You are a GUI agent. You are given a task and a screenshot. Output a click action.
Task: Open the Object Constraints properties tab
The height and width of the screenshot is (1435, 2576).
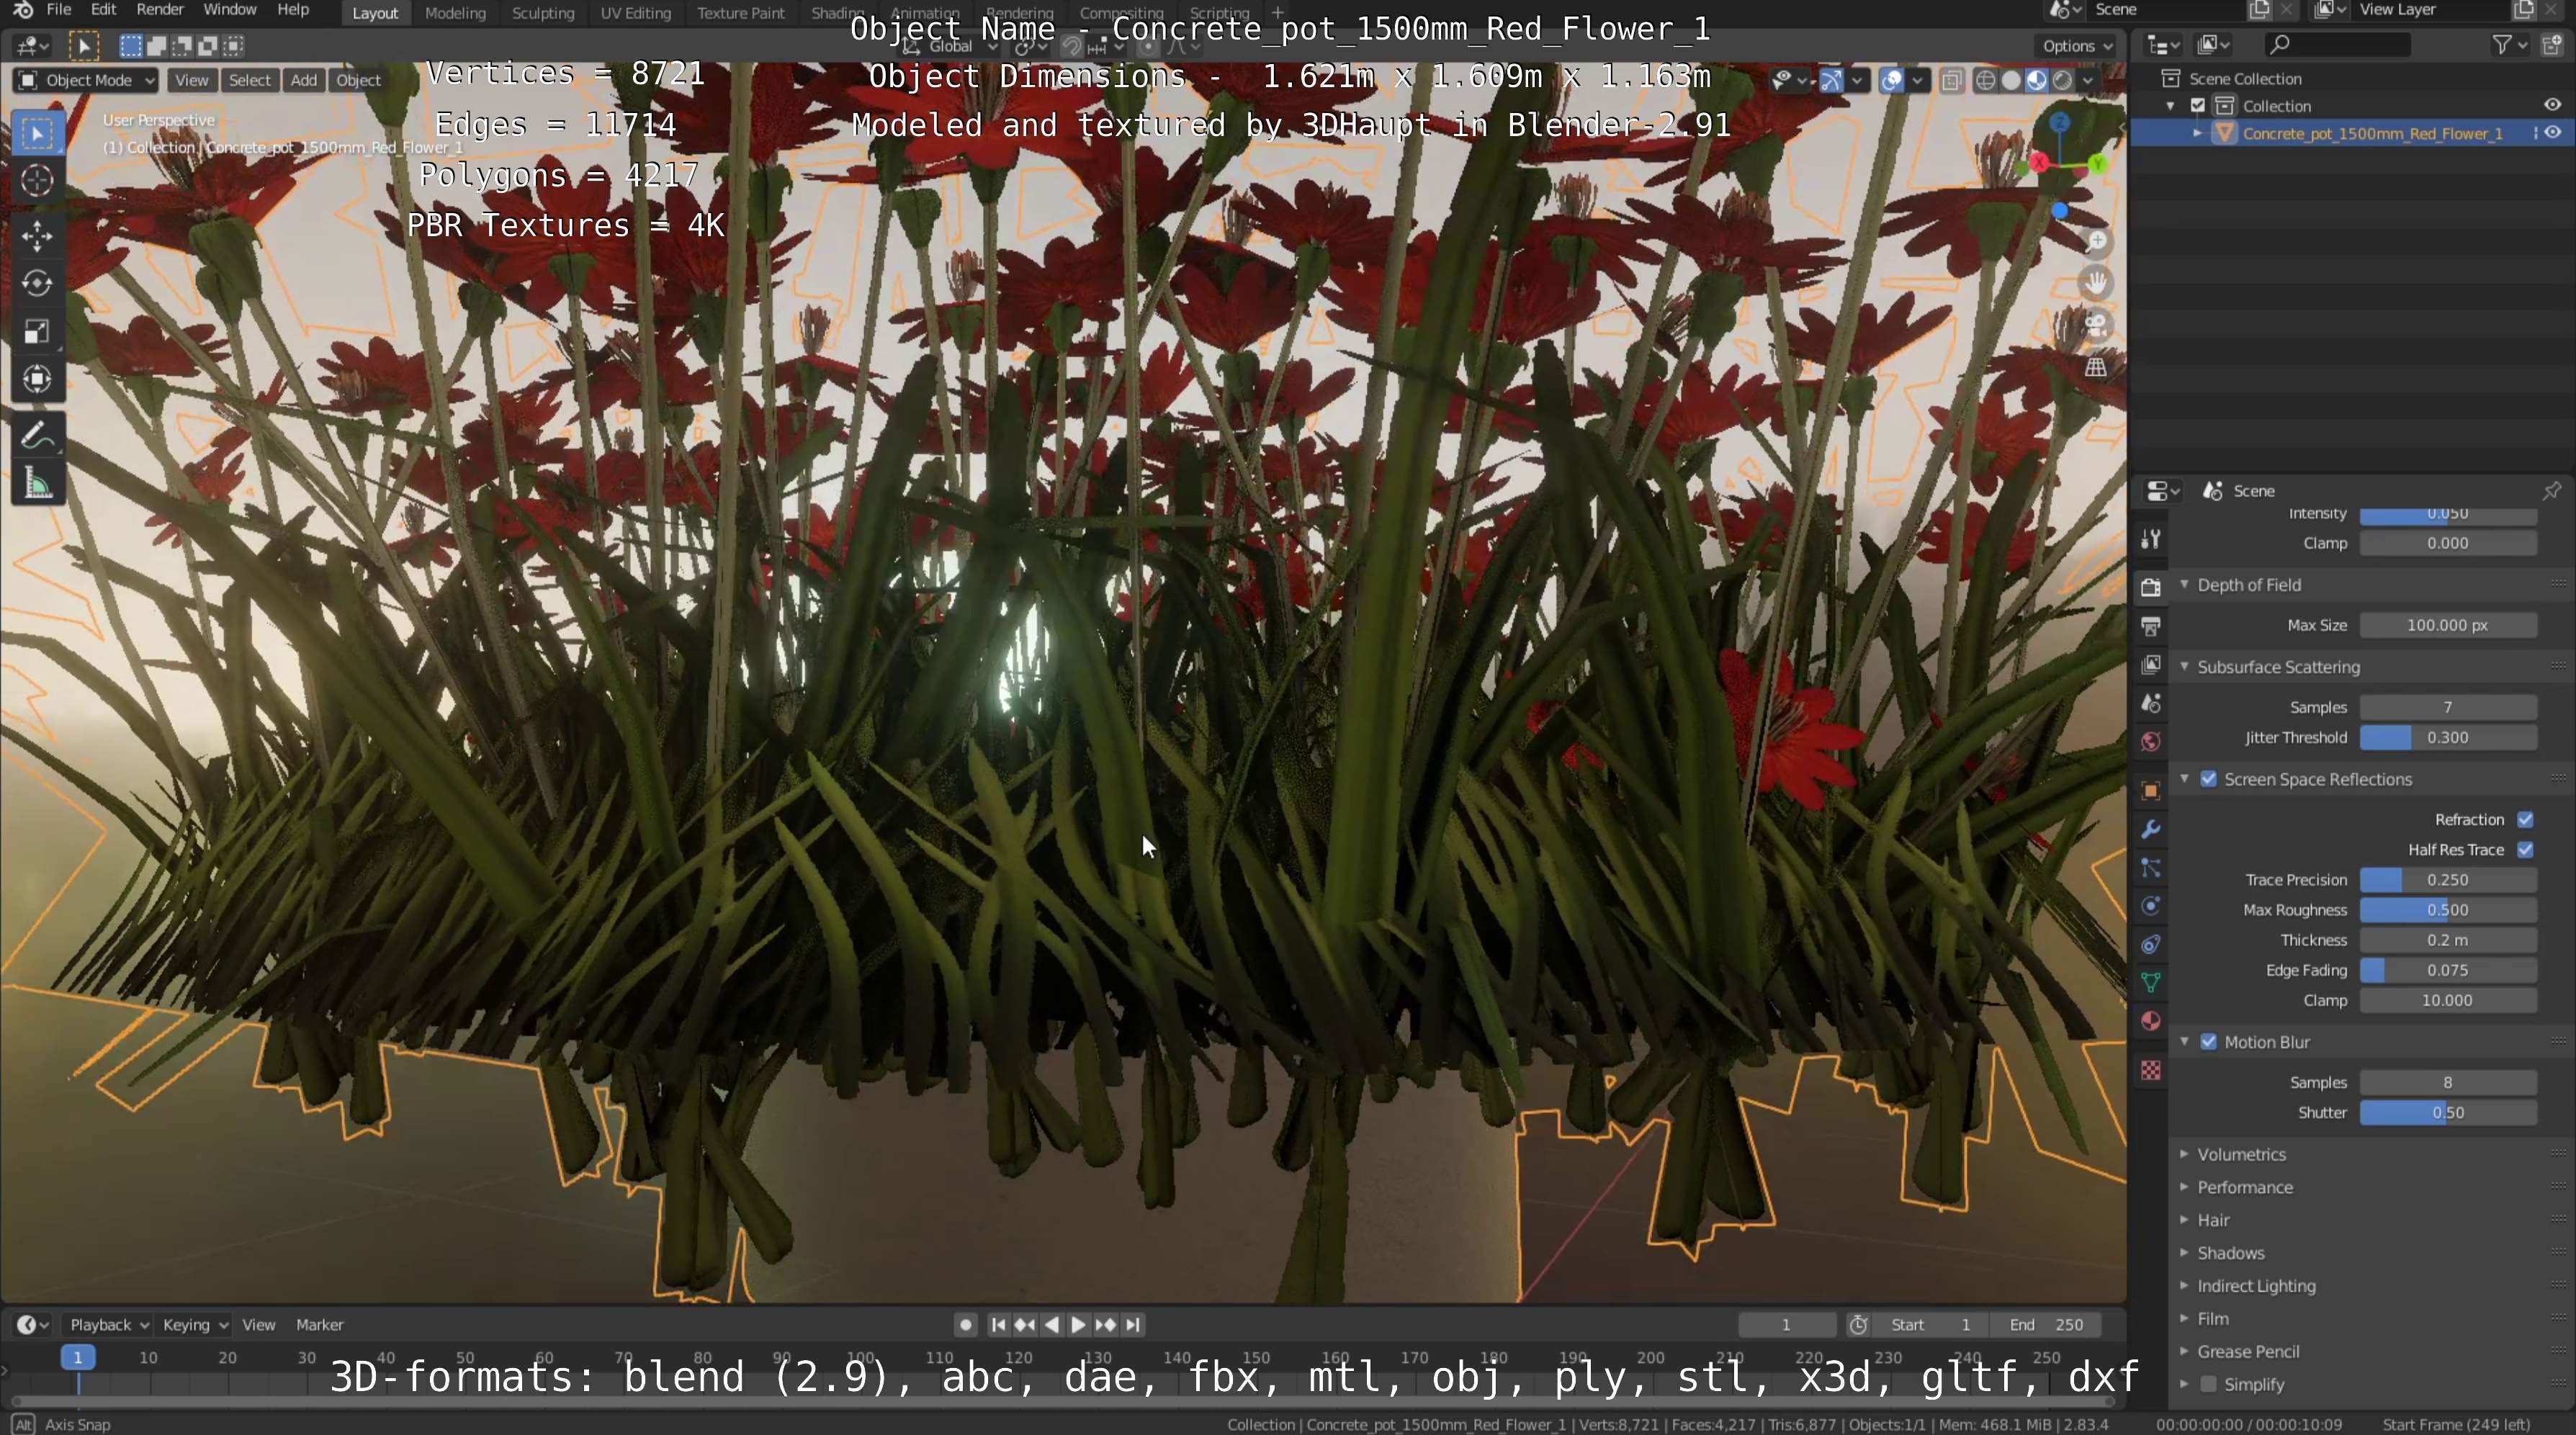tap(2151, 944)
